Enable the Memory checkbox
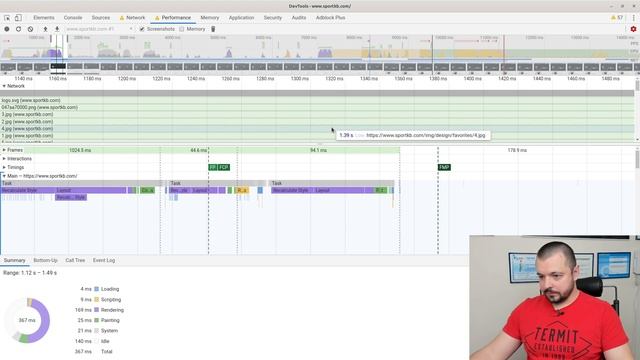The height and width of the screenshot is (360, 640). 182,29
